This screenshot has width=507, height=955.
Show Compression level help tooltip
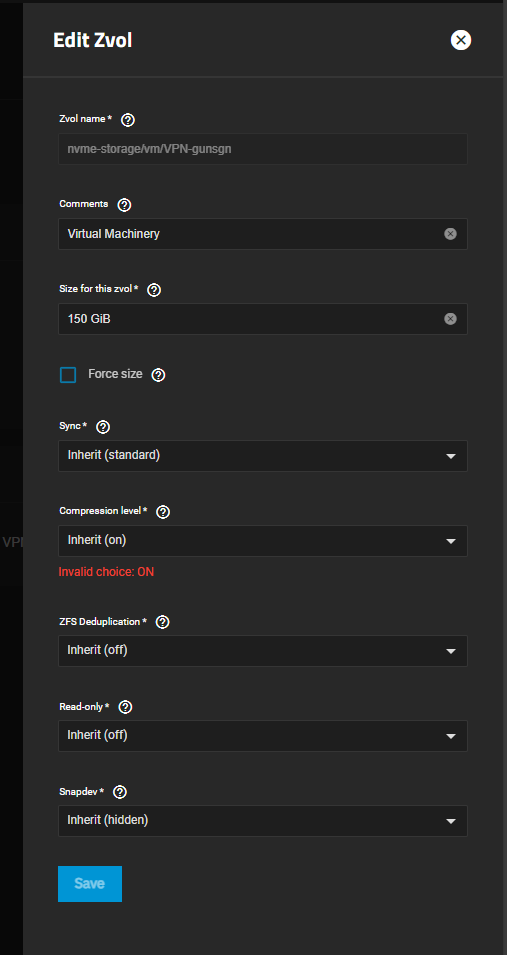pyautogui.click(x=163, y=512)
